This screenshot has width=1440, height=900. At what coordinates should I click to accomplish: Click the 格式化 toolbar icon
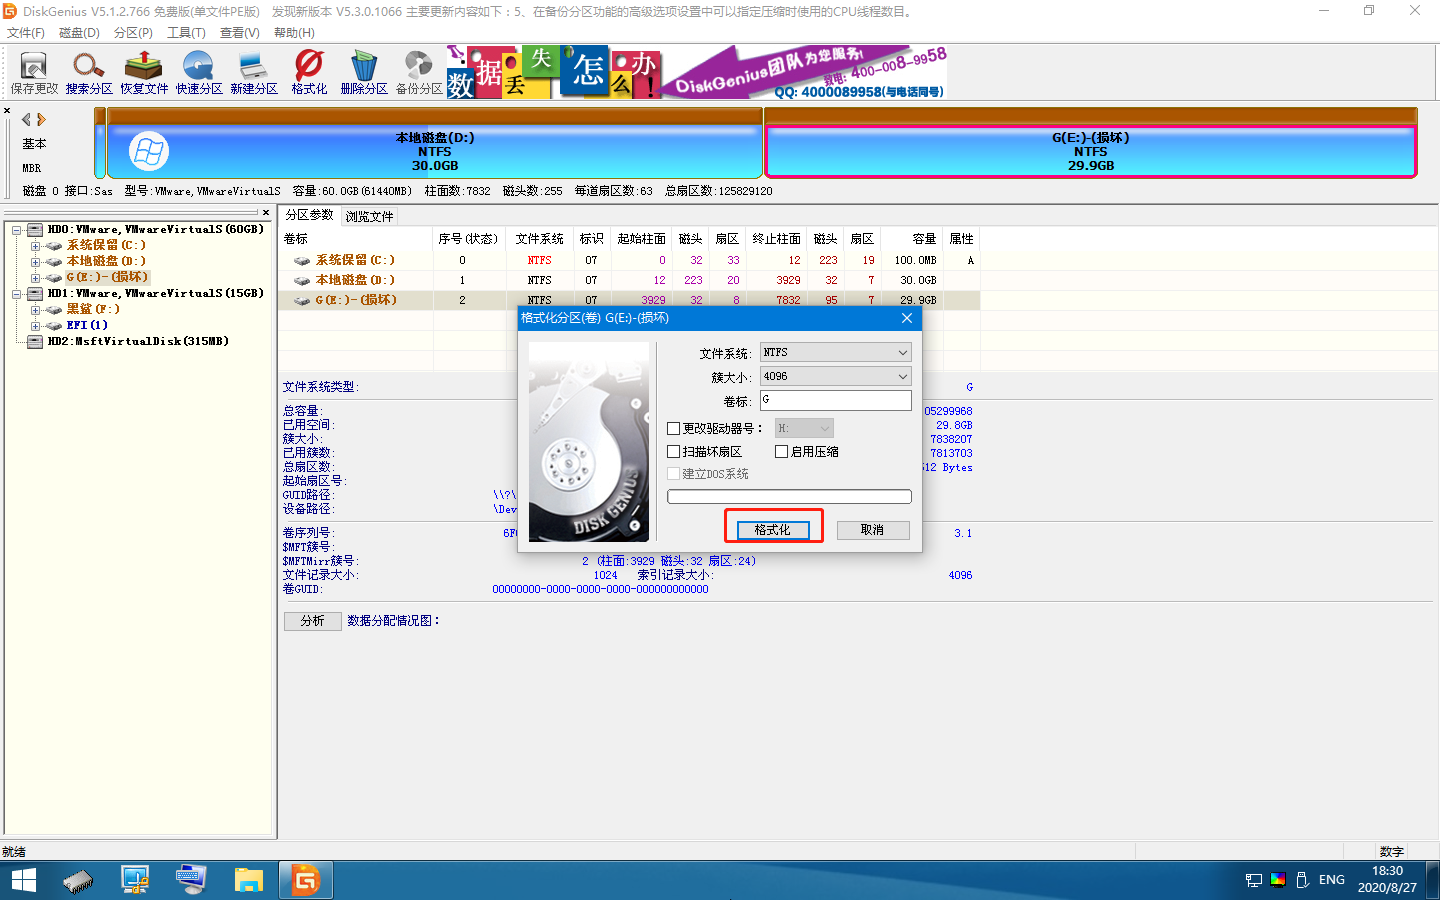(x=309, y=73)
